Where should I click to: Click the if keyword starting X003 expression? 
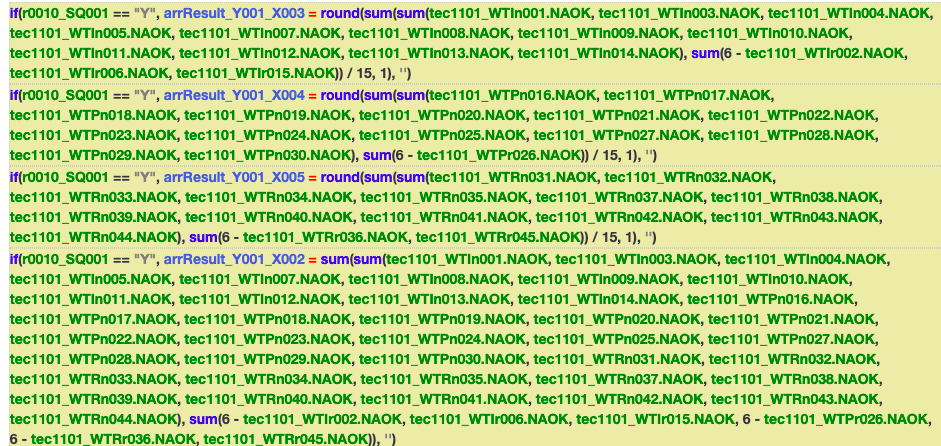click(14, 13)
